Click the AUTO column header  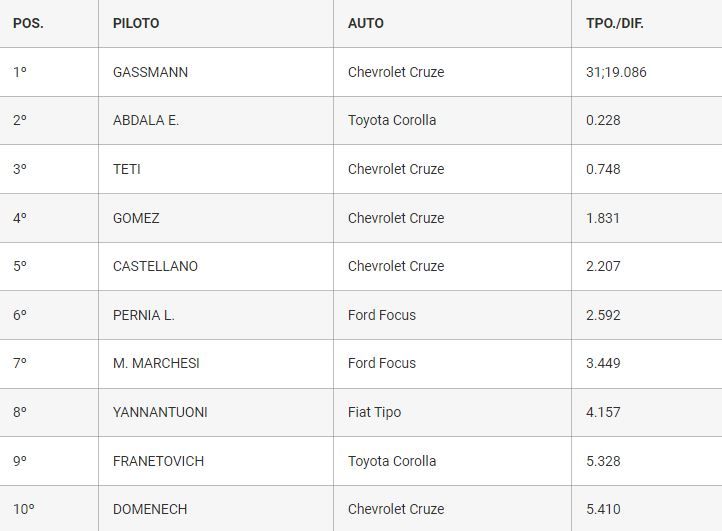[366, 23]
